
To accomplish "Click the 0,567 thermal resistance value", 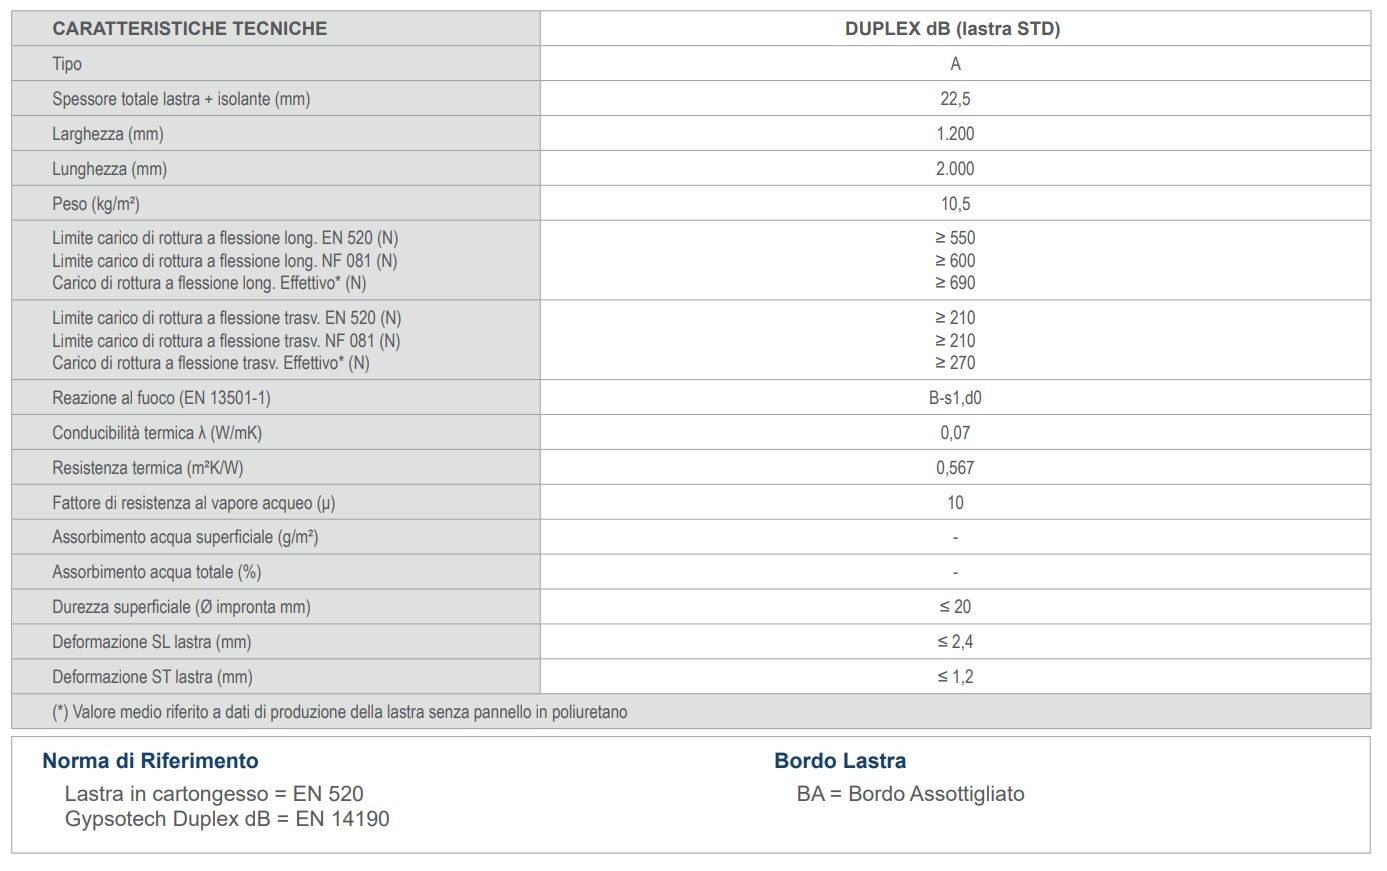I will [955, 468].
